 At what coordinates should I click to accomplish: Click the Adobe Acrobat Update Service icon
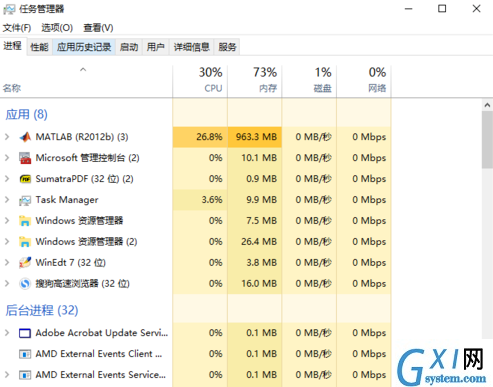click(25, 333)
